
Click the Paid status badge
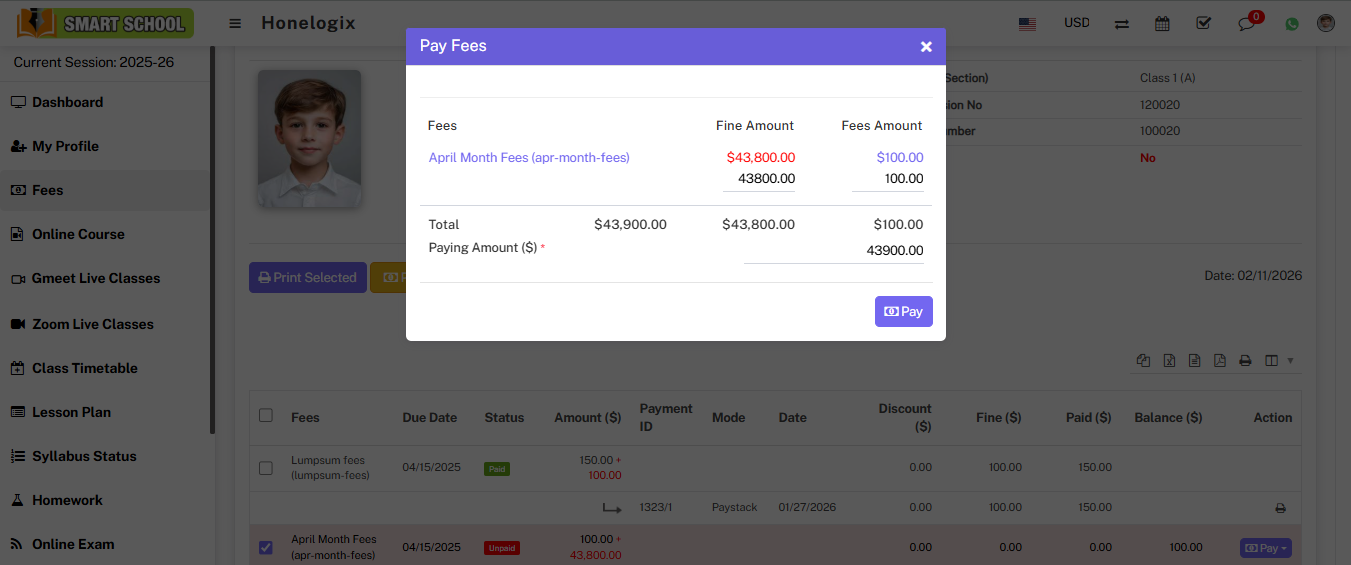pyautogui.click(x=497, y=468)
